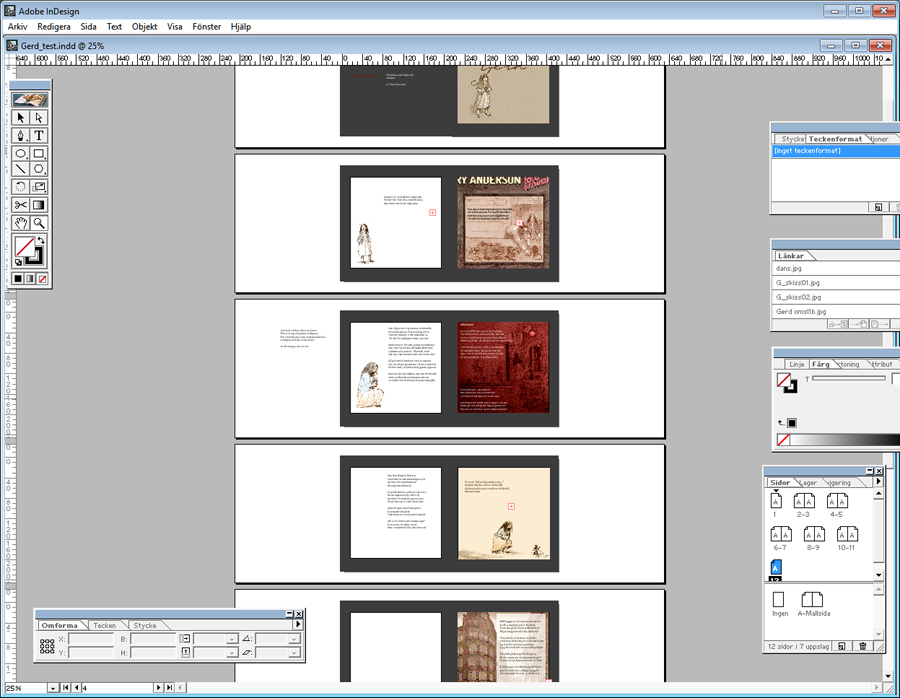Open the Sidor panel flyout menu arrow

coord(878,482)
